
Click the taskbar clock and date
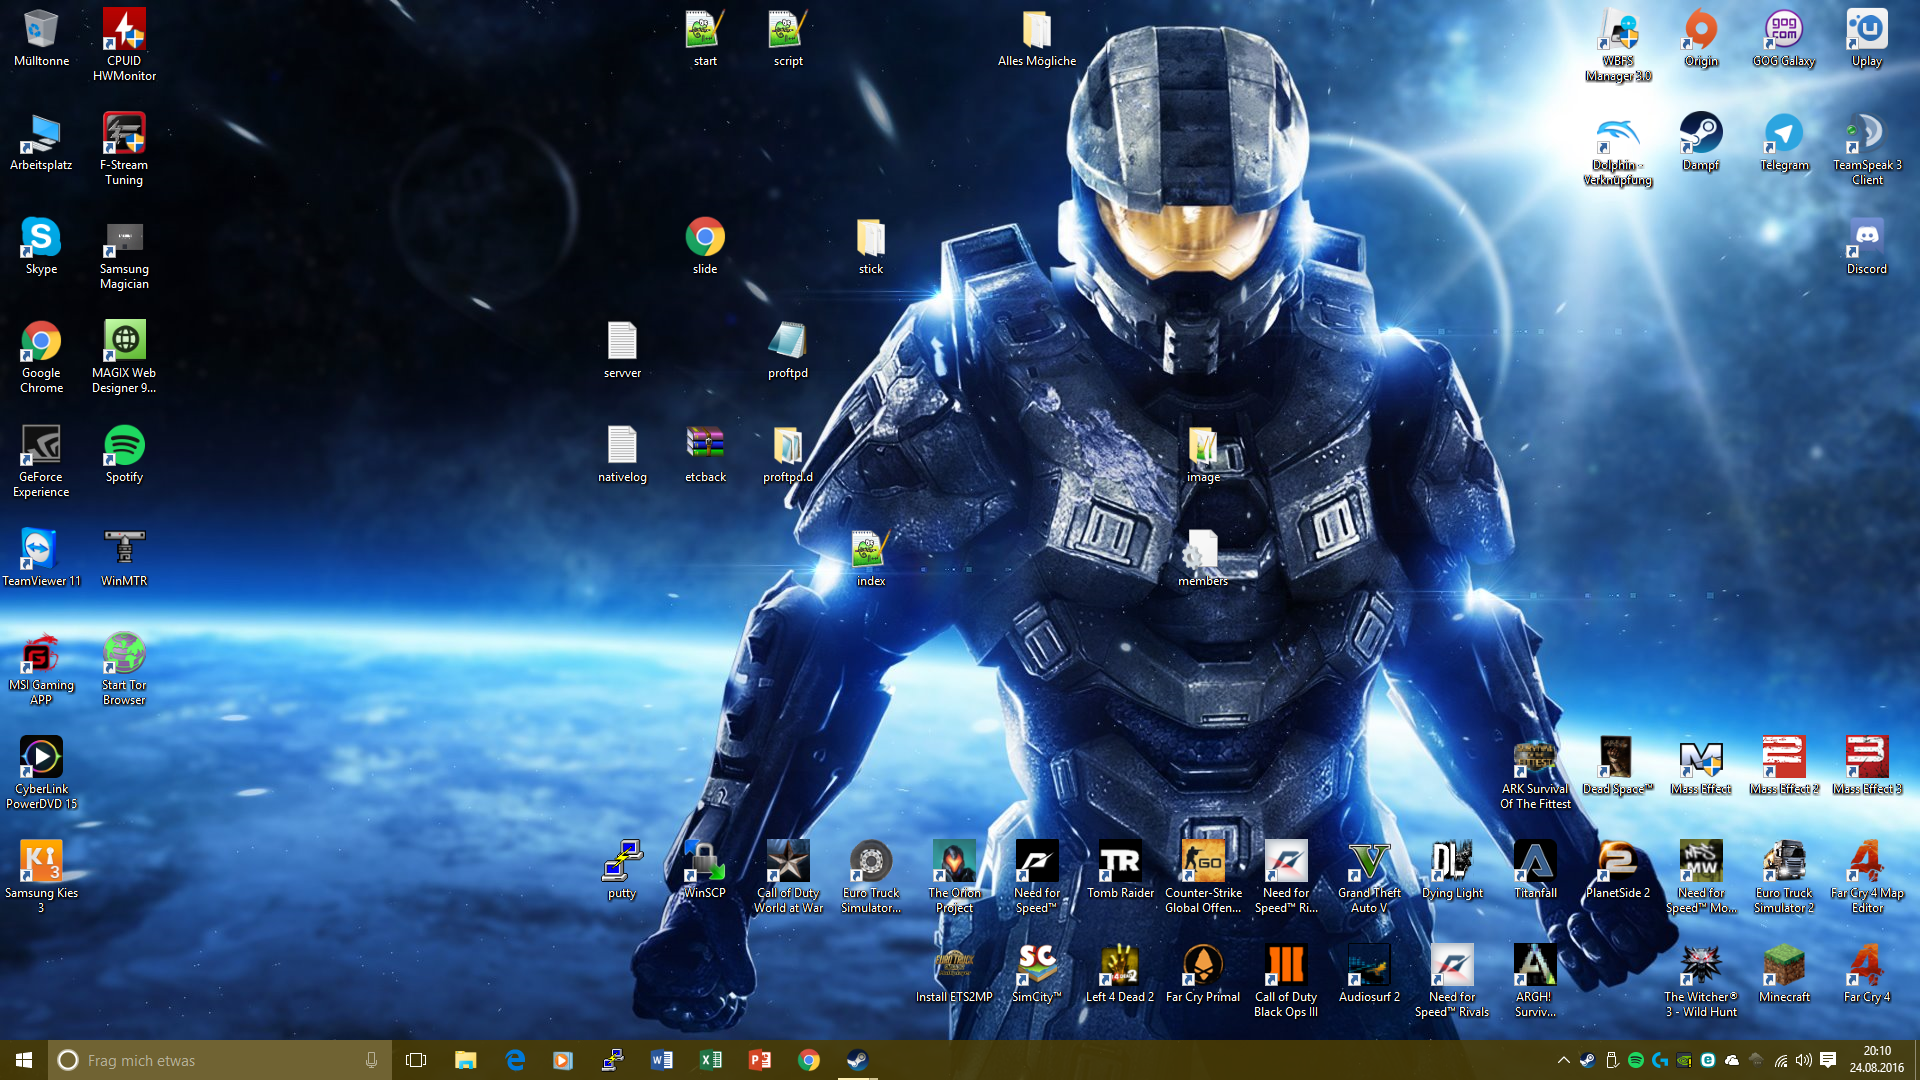pyautogui.click(x=1876, y=1060)
